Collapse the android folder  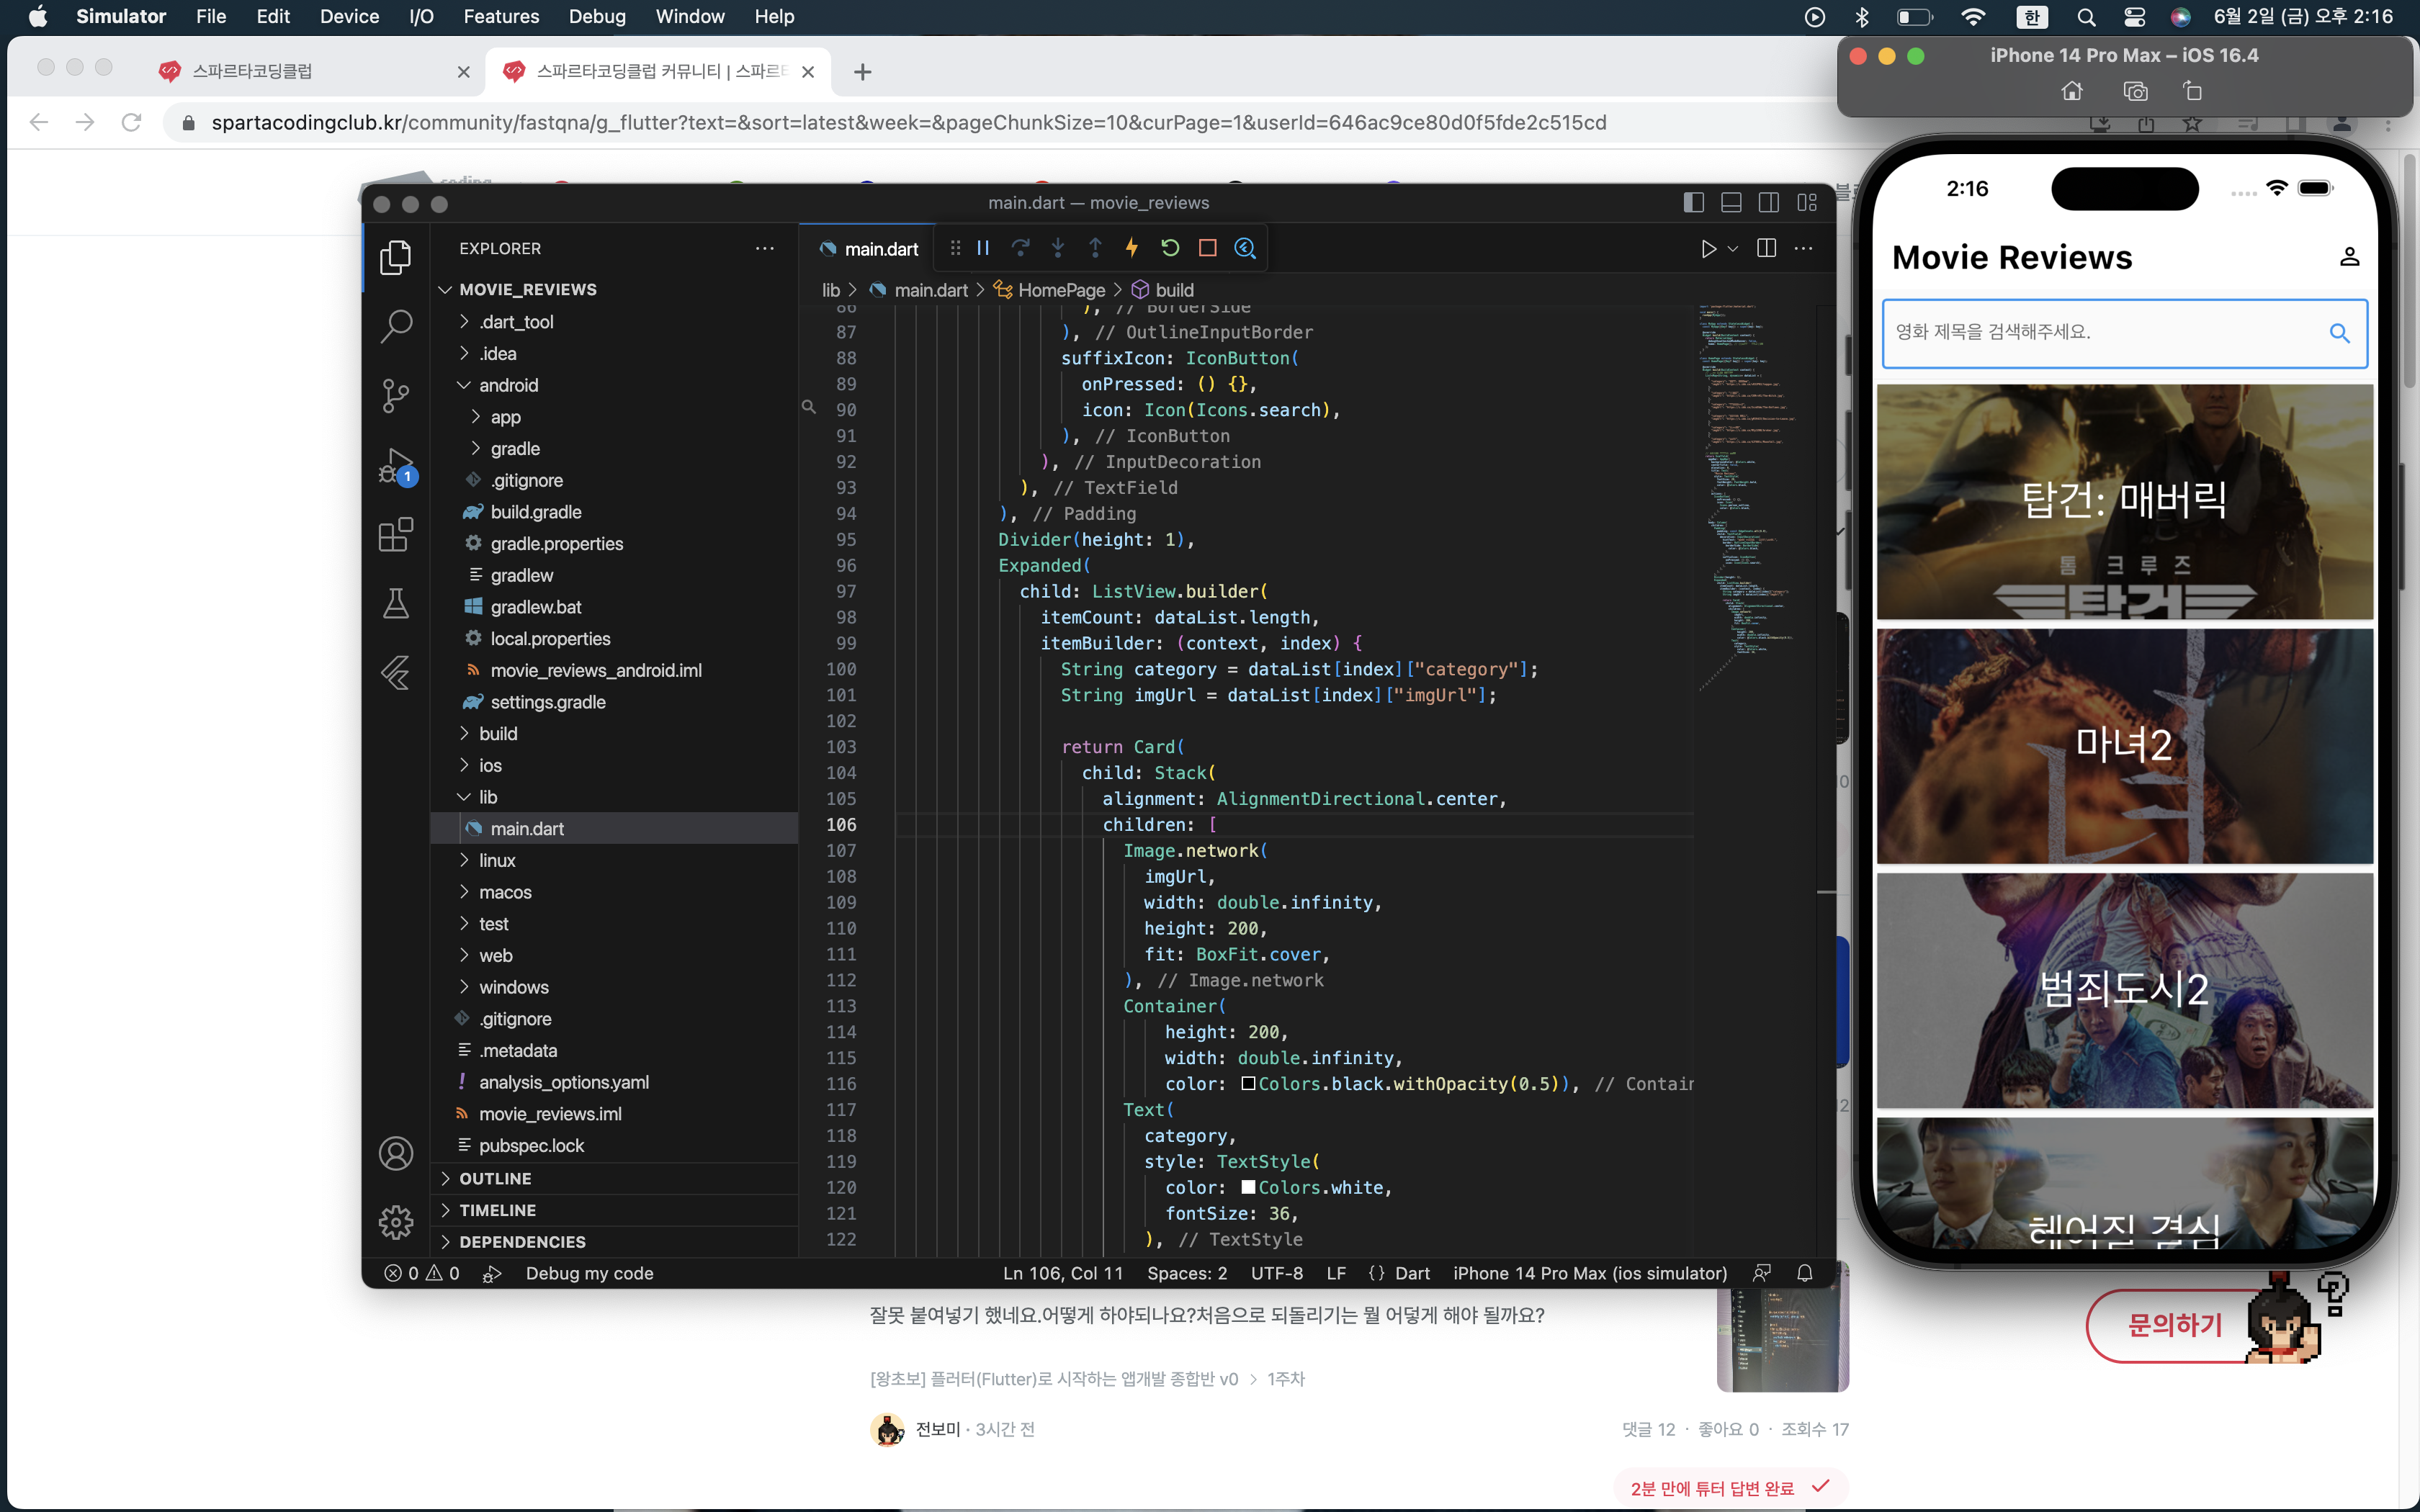tap(614, 385)
